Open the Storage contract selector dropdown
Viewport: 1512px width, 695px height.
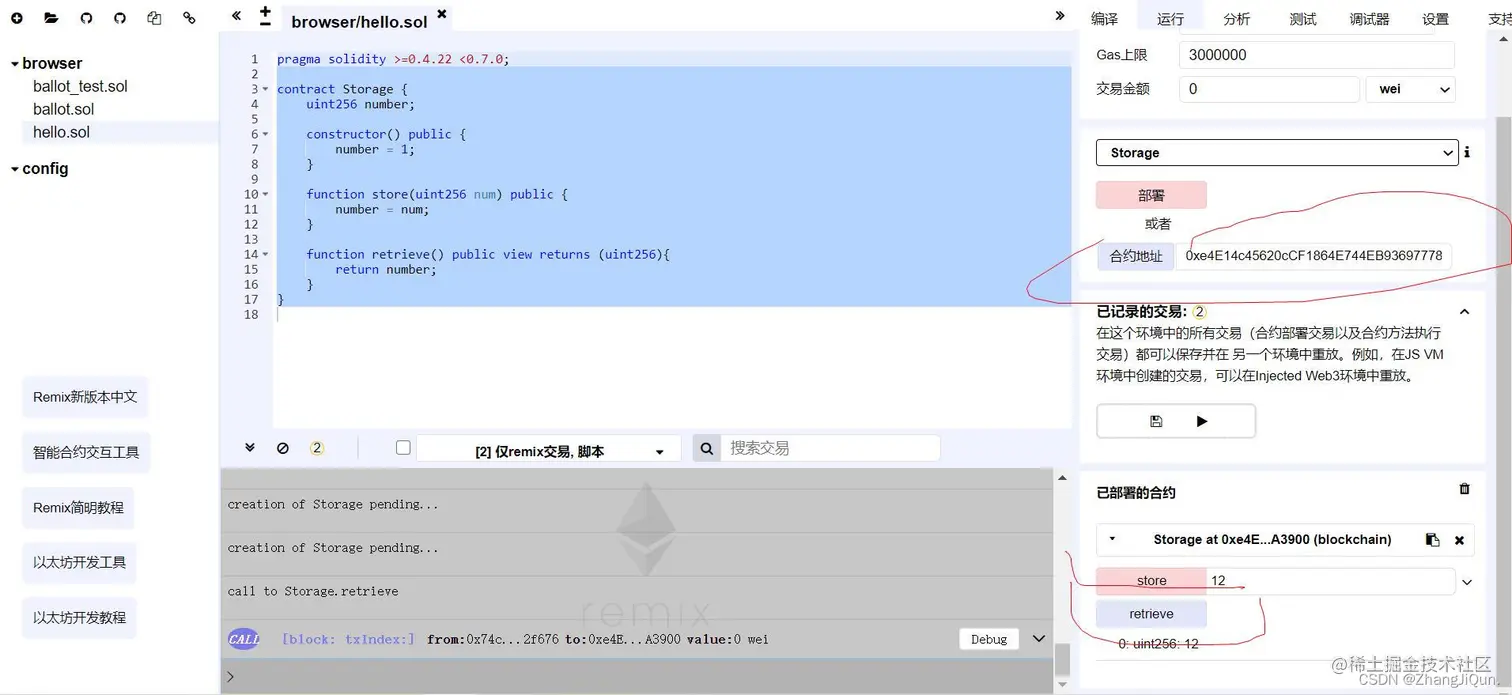[1277, 153]
